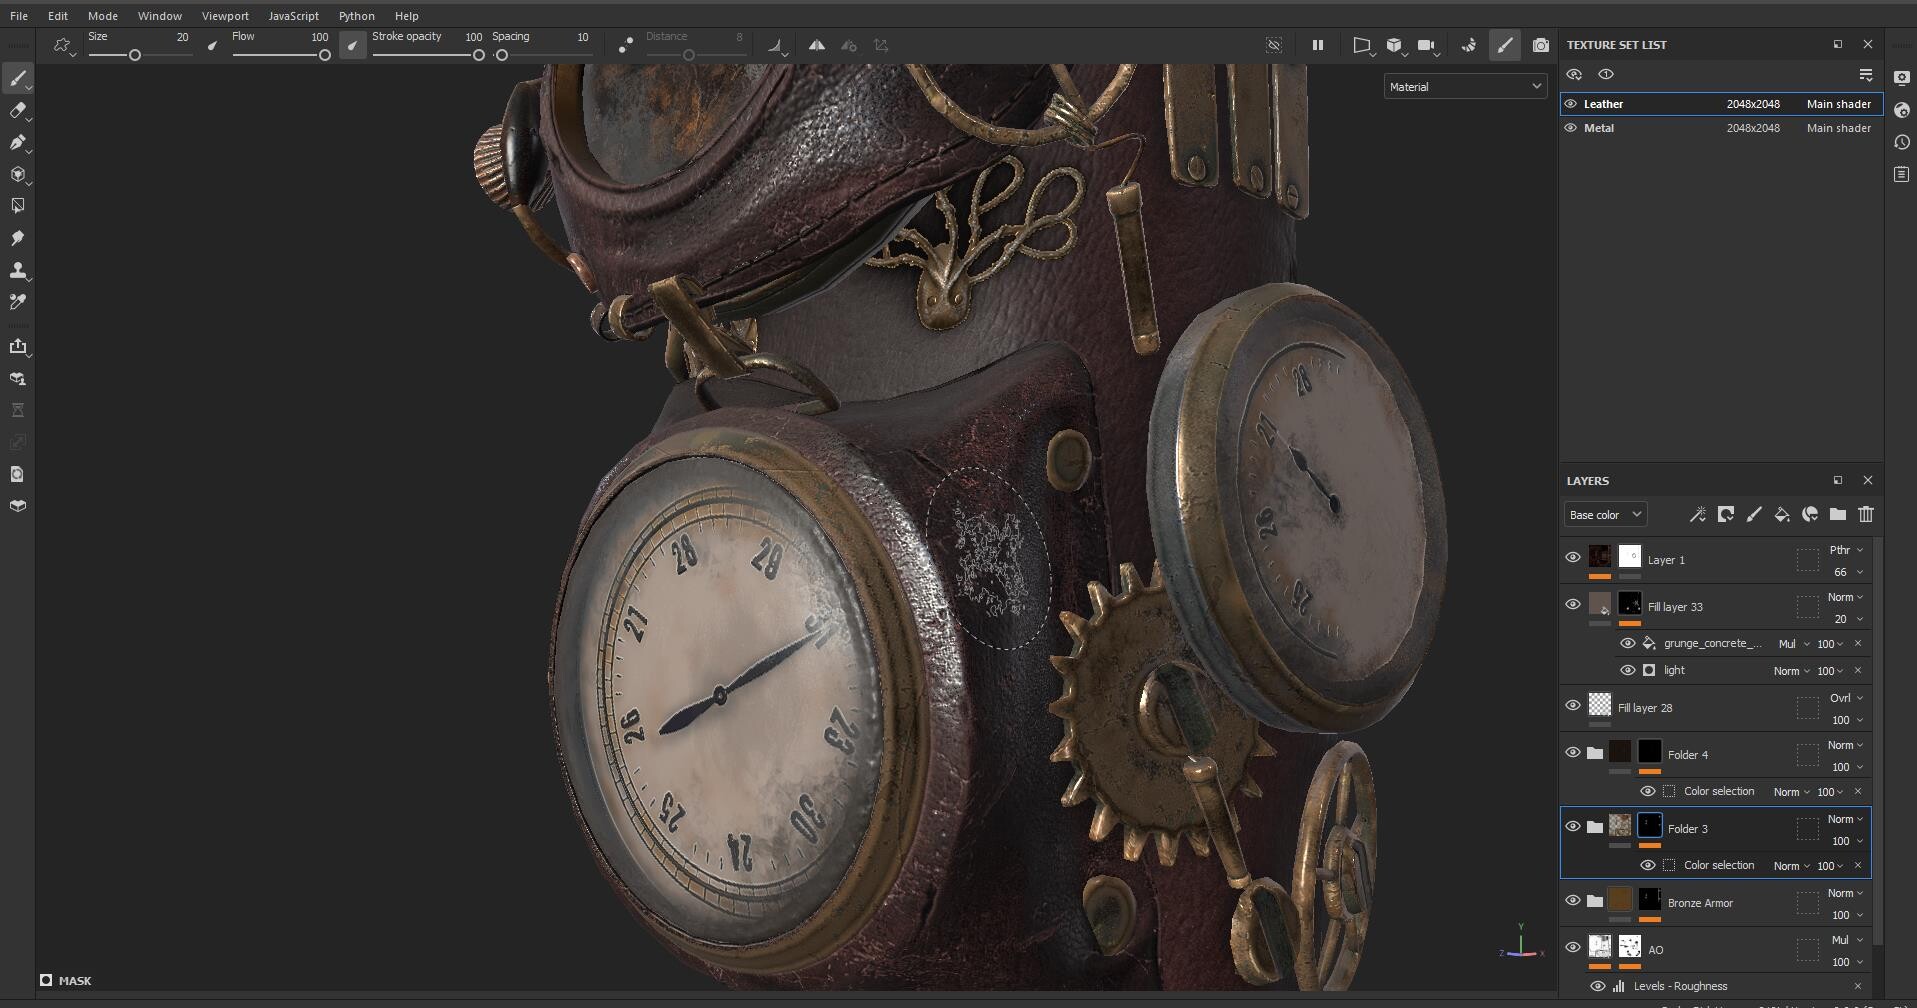Image resolution: width=1917 pixels, height=1008 pixels.
Task: Open the Base color channel dropdown
Action: 1604,514
